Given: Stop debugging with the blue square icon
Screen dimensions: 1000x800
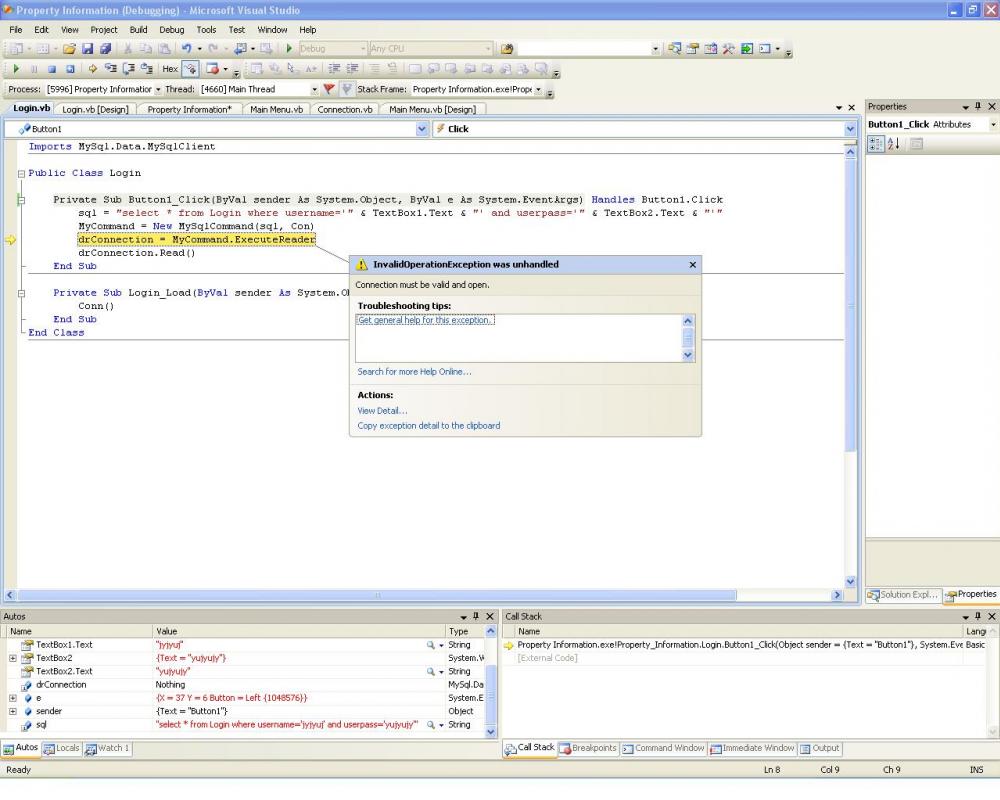Looking at the screenshot, I should click(x=52, y=69).
